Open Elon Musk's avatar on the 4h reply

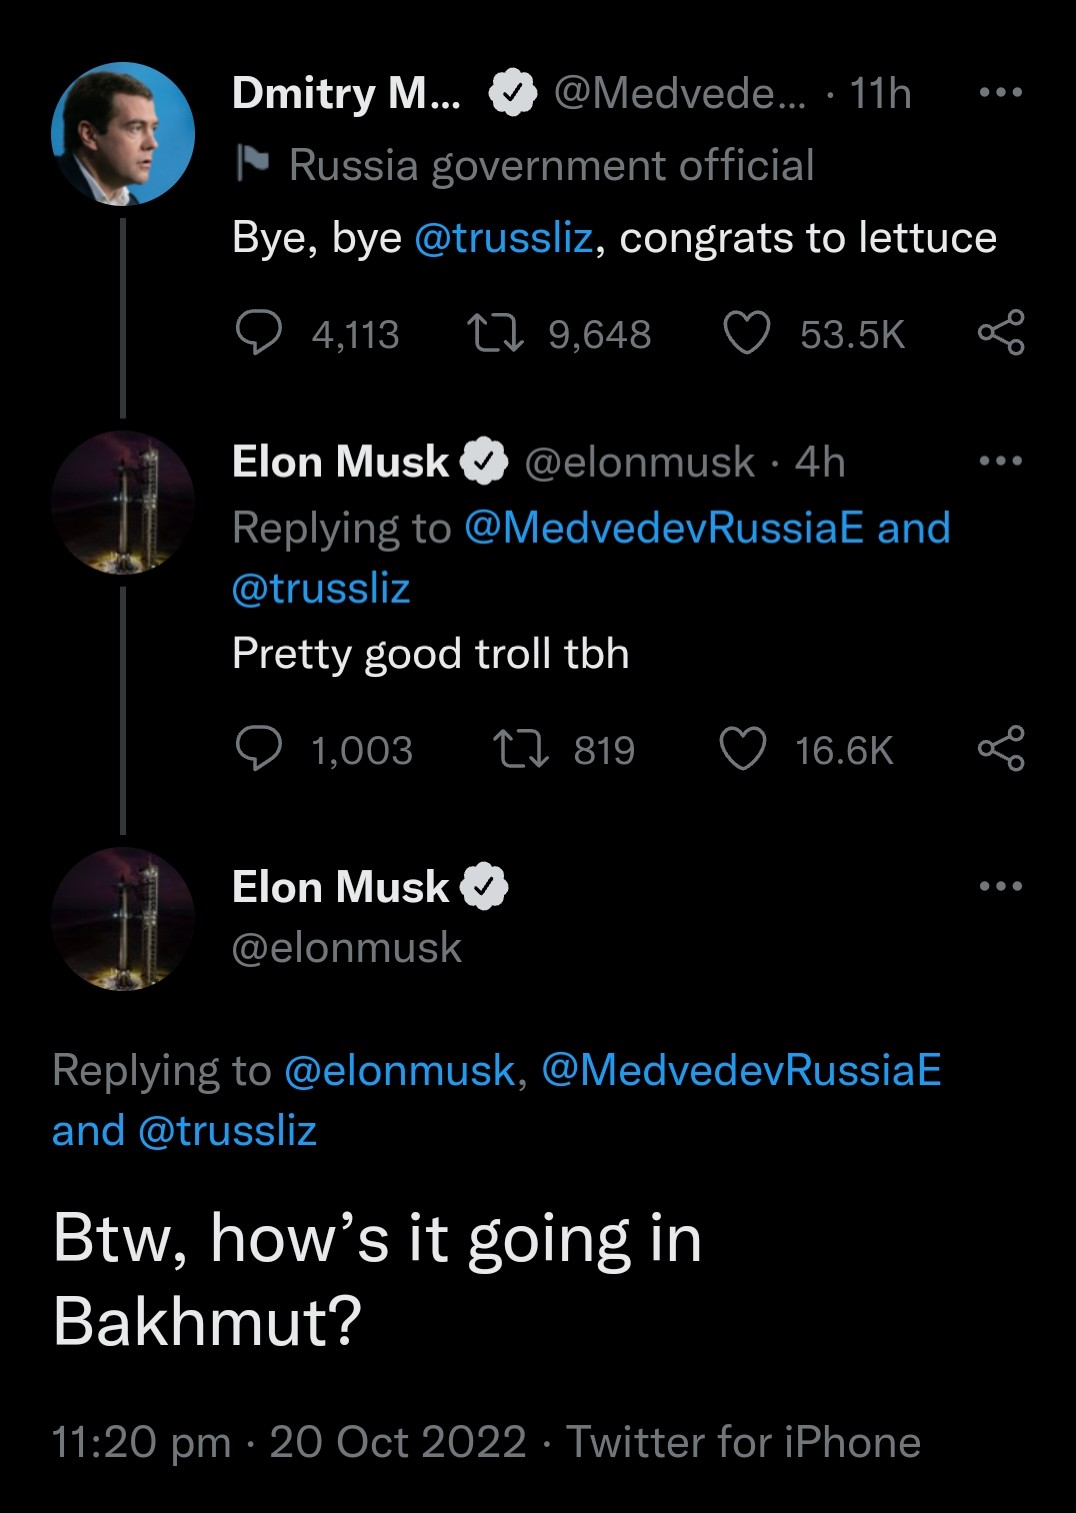coord(123,503)
